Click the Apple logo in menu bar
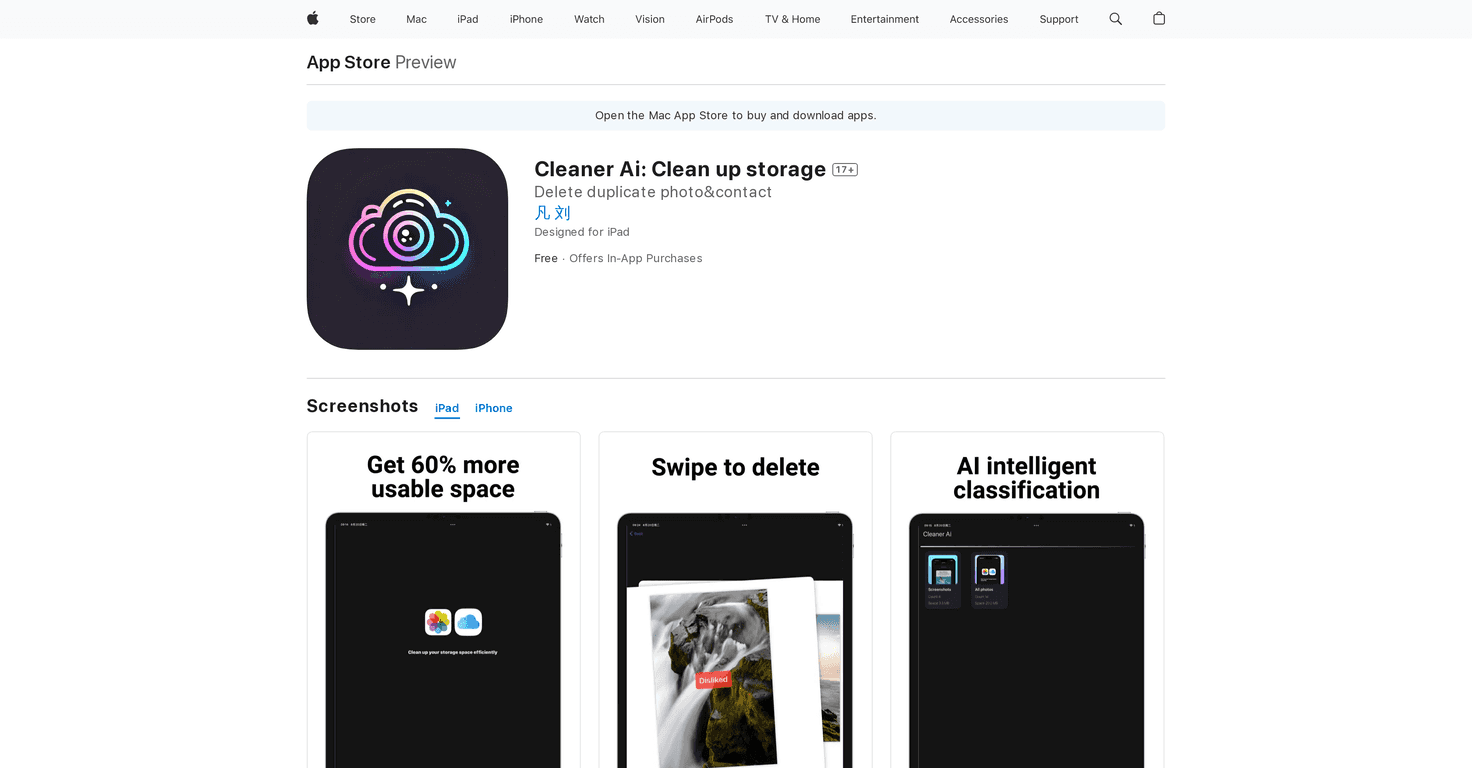This screenshot has height=768, width=1472. click(312, 18)
